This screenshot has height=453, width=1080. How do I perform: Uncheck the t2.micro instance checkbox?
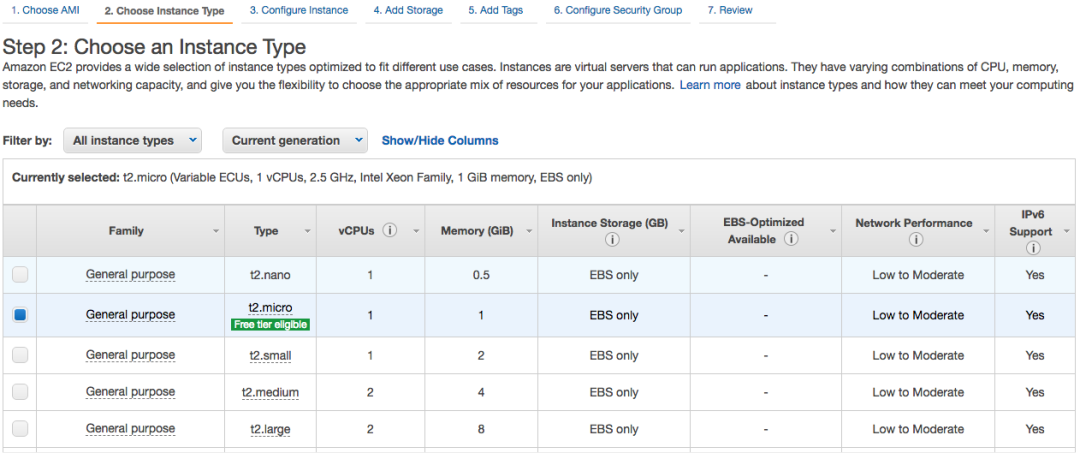coord(20,315)
